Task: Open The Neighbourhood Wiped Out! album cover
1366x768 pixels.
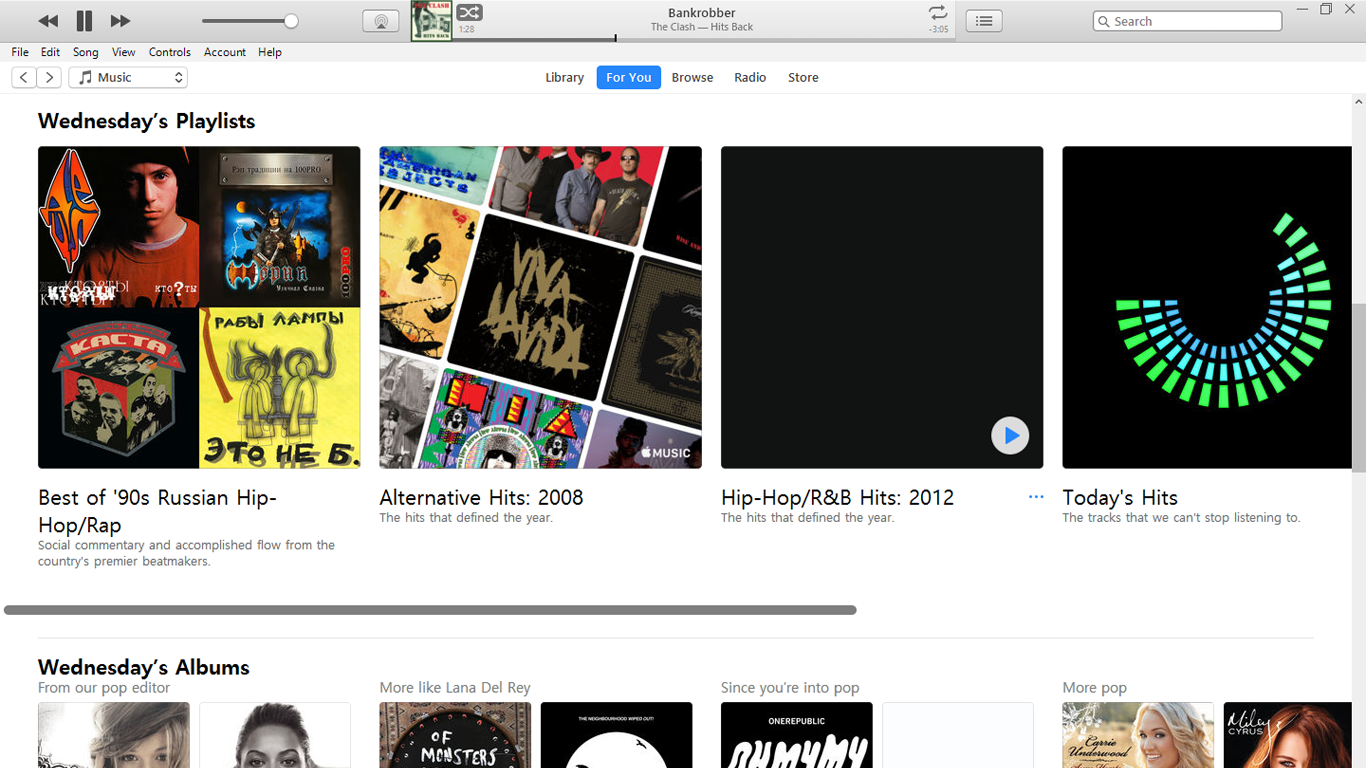Action: 616,735
